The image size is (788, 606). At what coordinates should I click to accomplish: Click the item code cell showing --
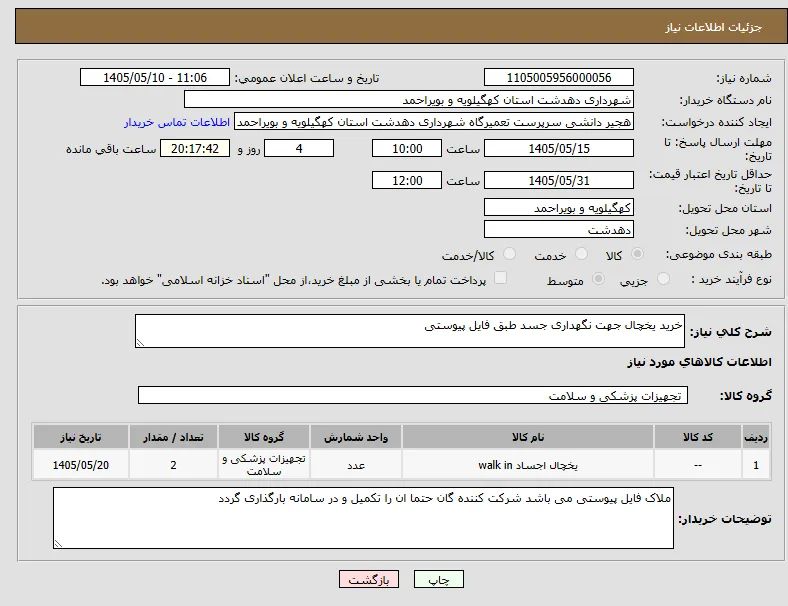698,465
